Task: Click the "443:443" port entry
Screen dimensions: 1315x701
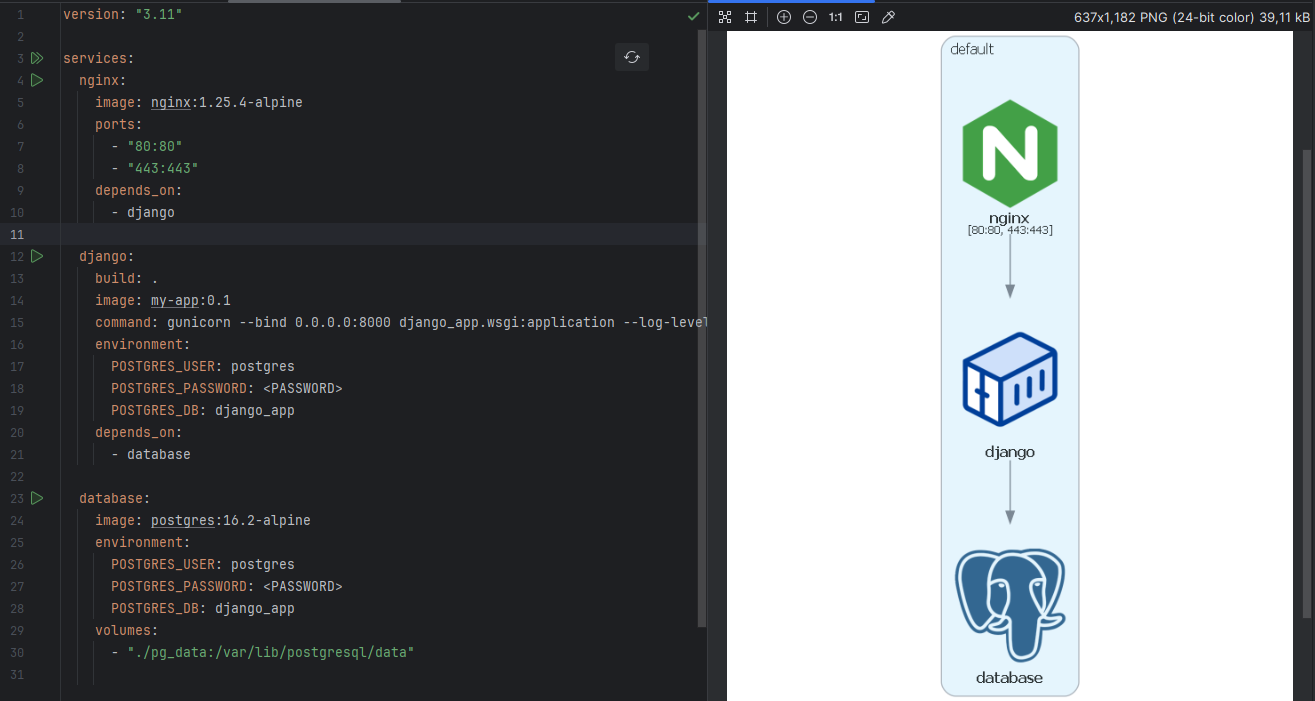Action: click(x=163, y=168)
